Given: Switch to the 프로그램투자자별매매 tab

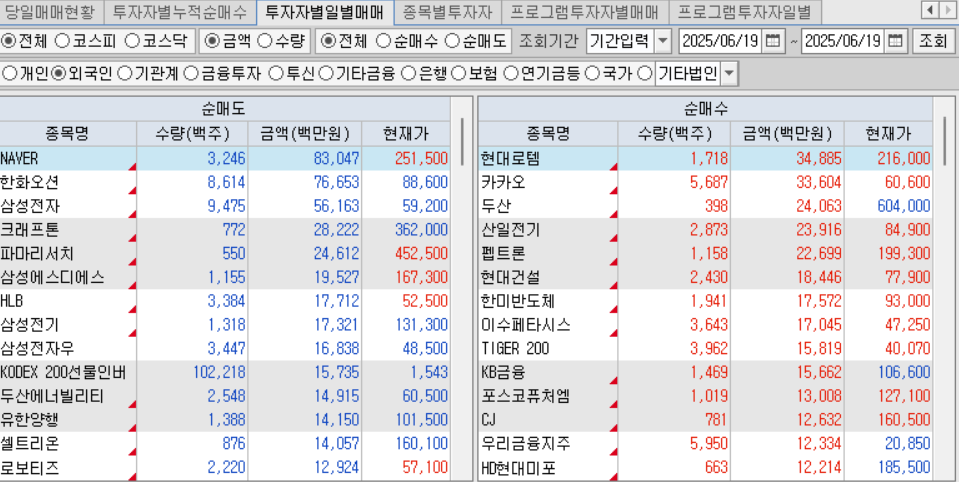Looking at the screenshot, I should pyautogui.click(x=585, y=10).
